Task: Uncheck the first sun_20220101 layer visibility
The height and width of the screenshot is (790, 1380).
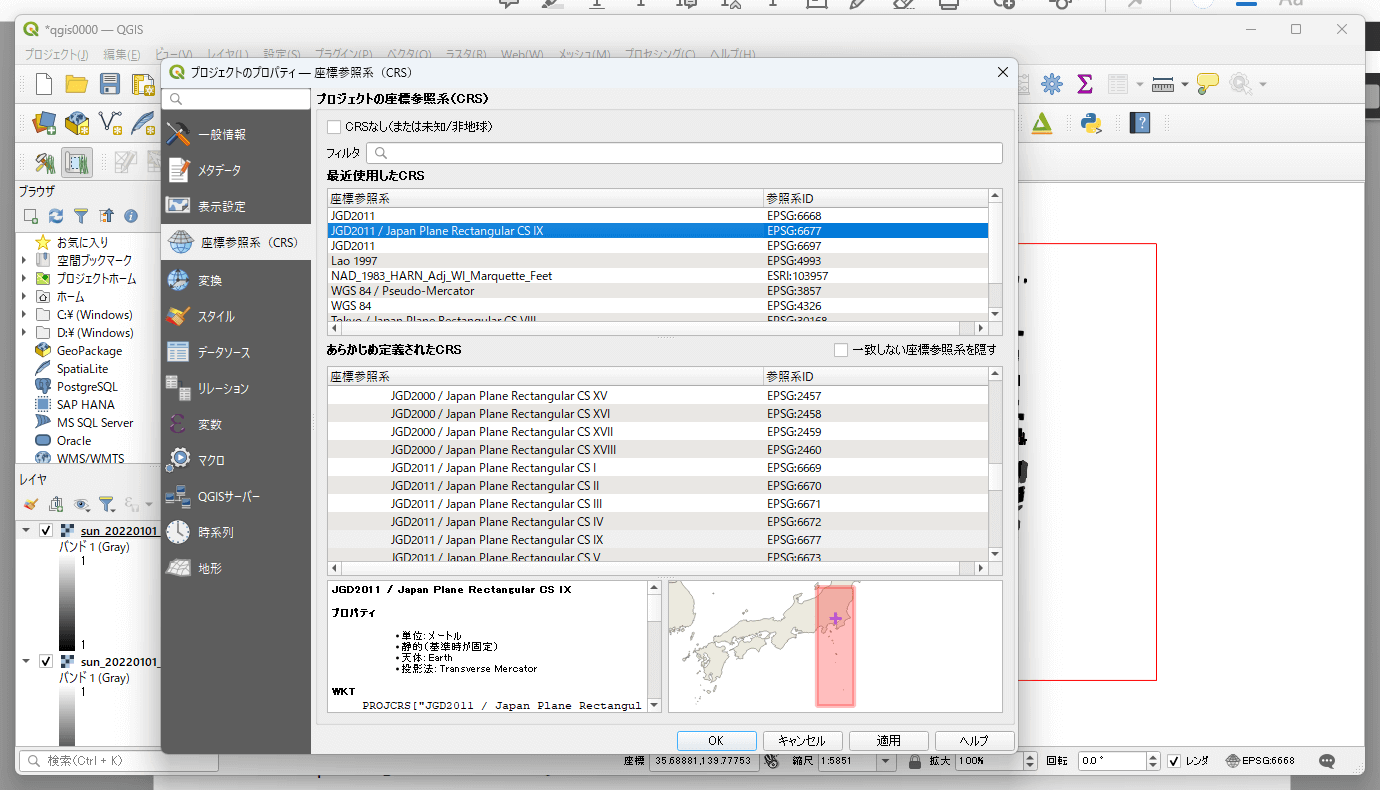Action: [46, 530]
